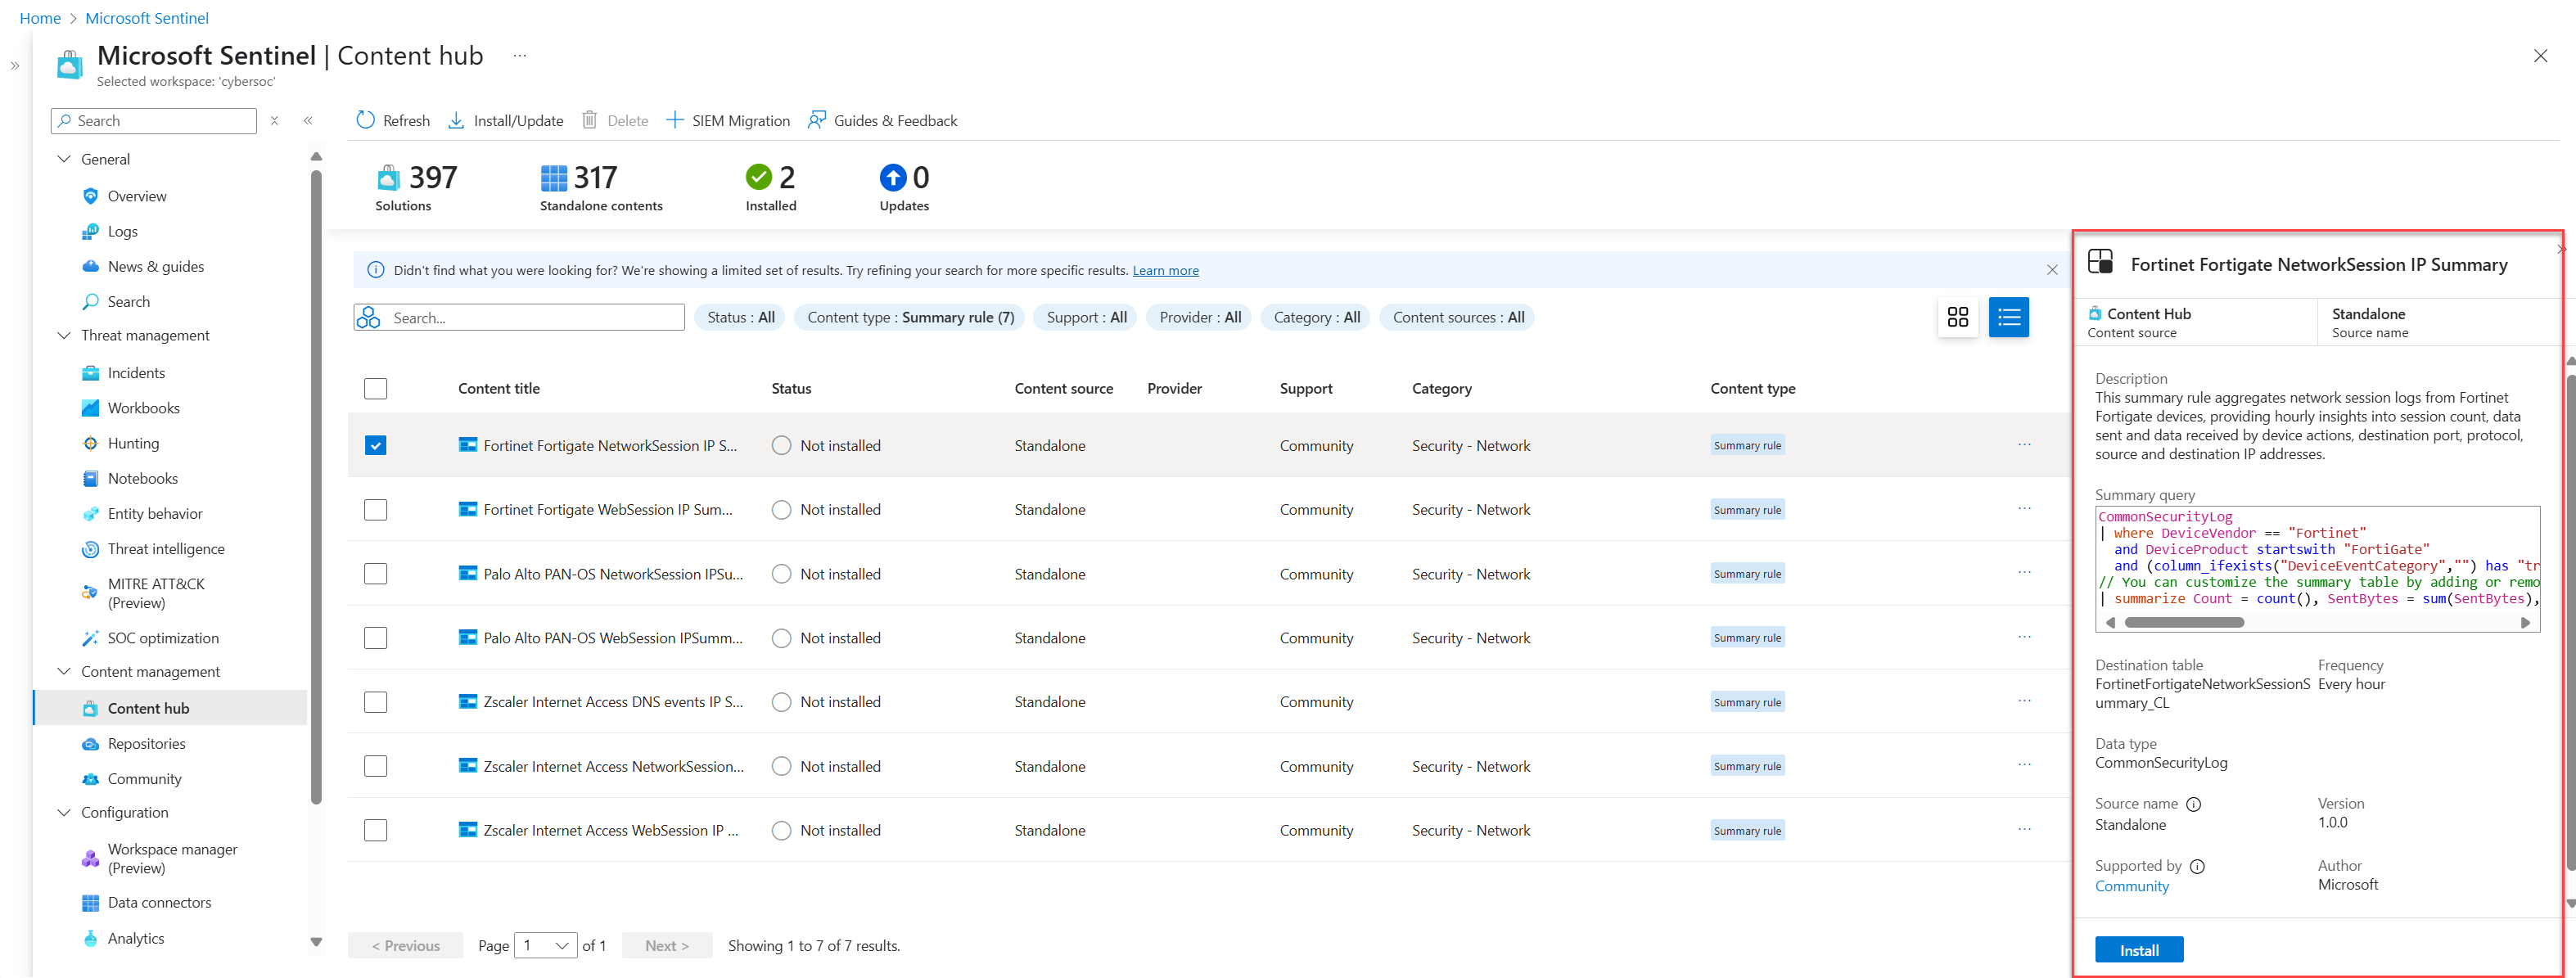Open the Content type filter dropdown

pyautogui.click(x=909, y=317)
